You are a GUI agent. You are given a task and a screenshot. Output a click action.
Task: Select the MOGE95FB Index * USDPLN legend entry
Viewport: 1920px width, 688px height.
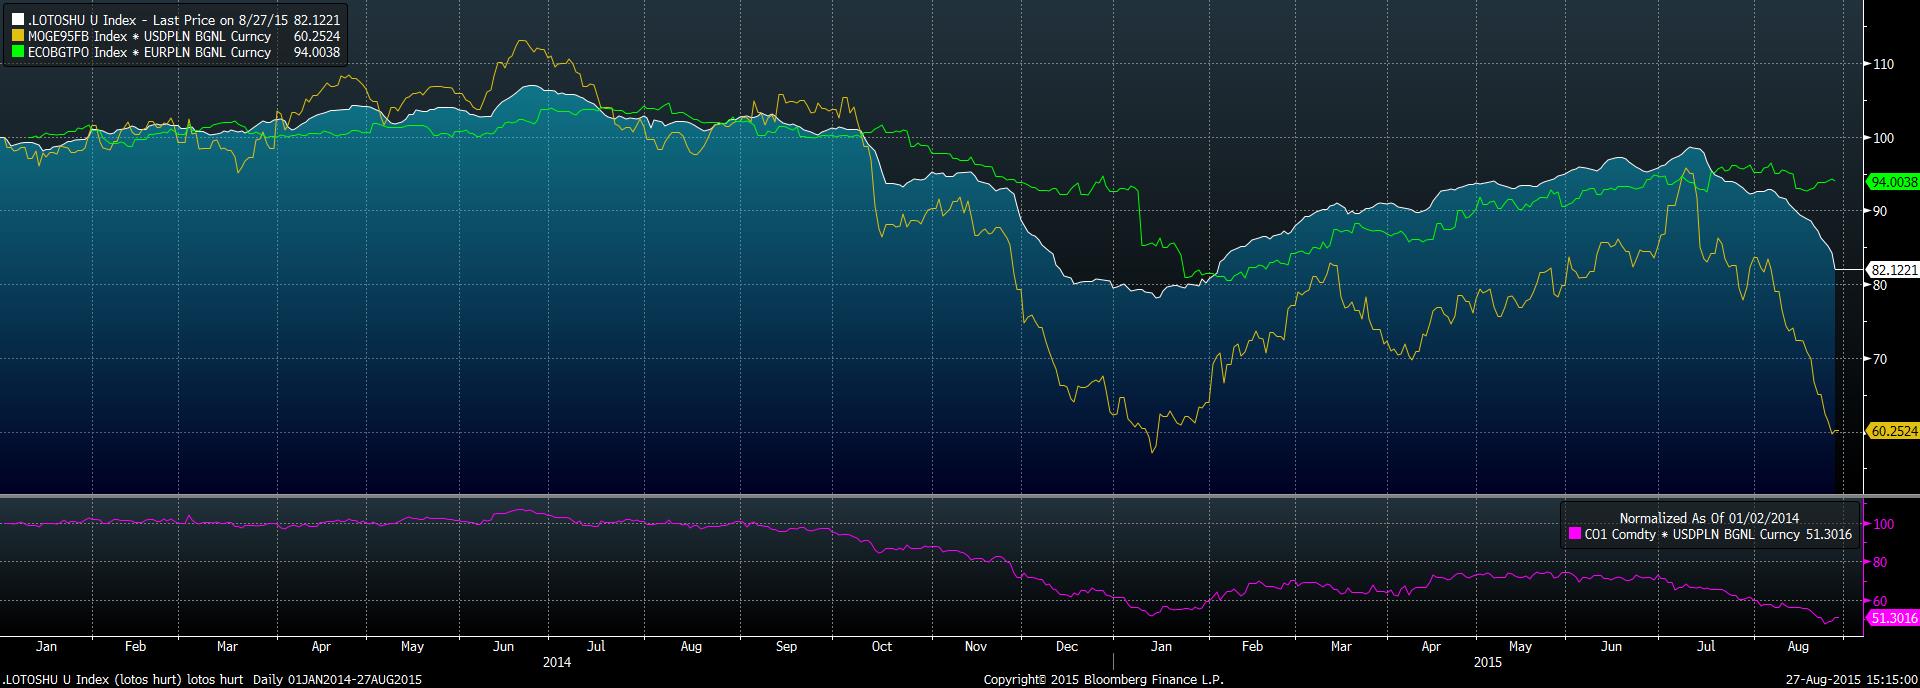[176, 36]
